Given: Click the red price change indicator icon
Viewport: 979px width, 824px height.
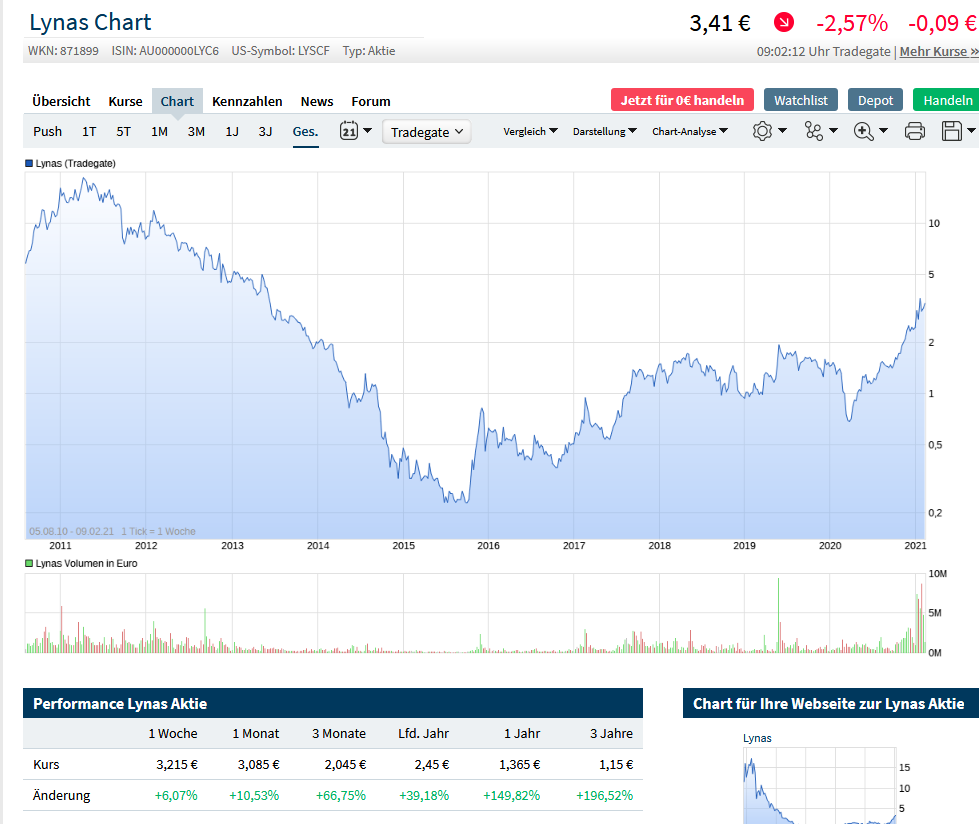Looking at the screenshot, I should (782, 22).
